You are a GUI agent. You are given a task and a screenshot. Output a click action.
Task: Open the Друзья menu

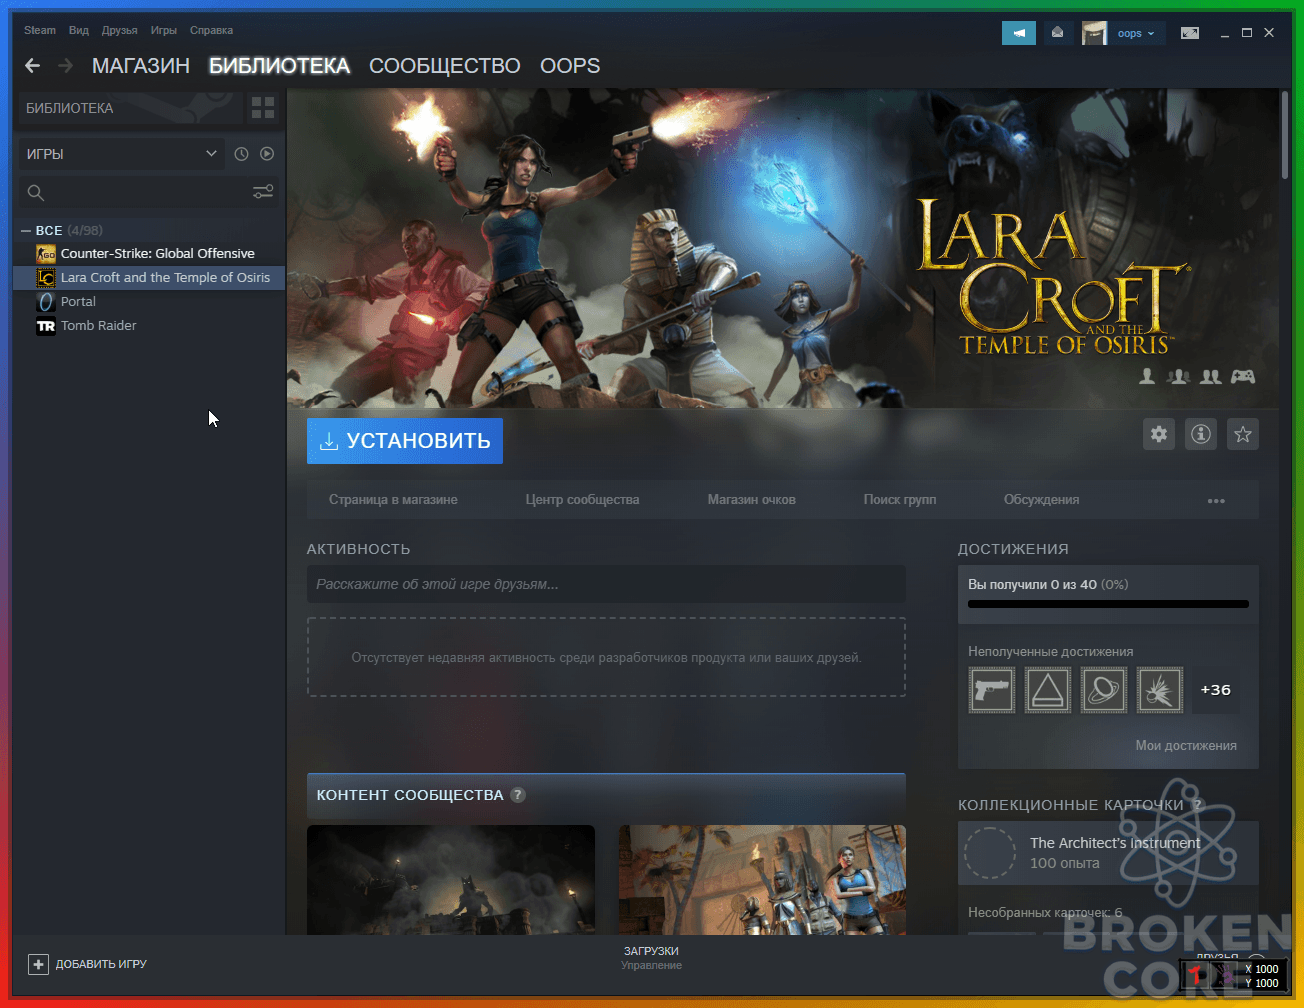click(x=120, y=30)
